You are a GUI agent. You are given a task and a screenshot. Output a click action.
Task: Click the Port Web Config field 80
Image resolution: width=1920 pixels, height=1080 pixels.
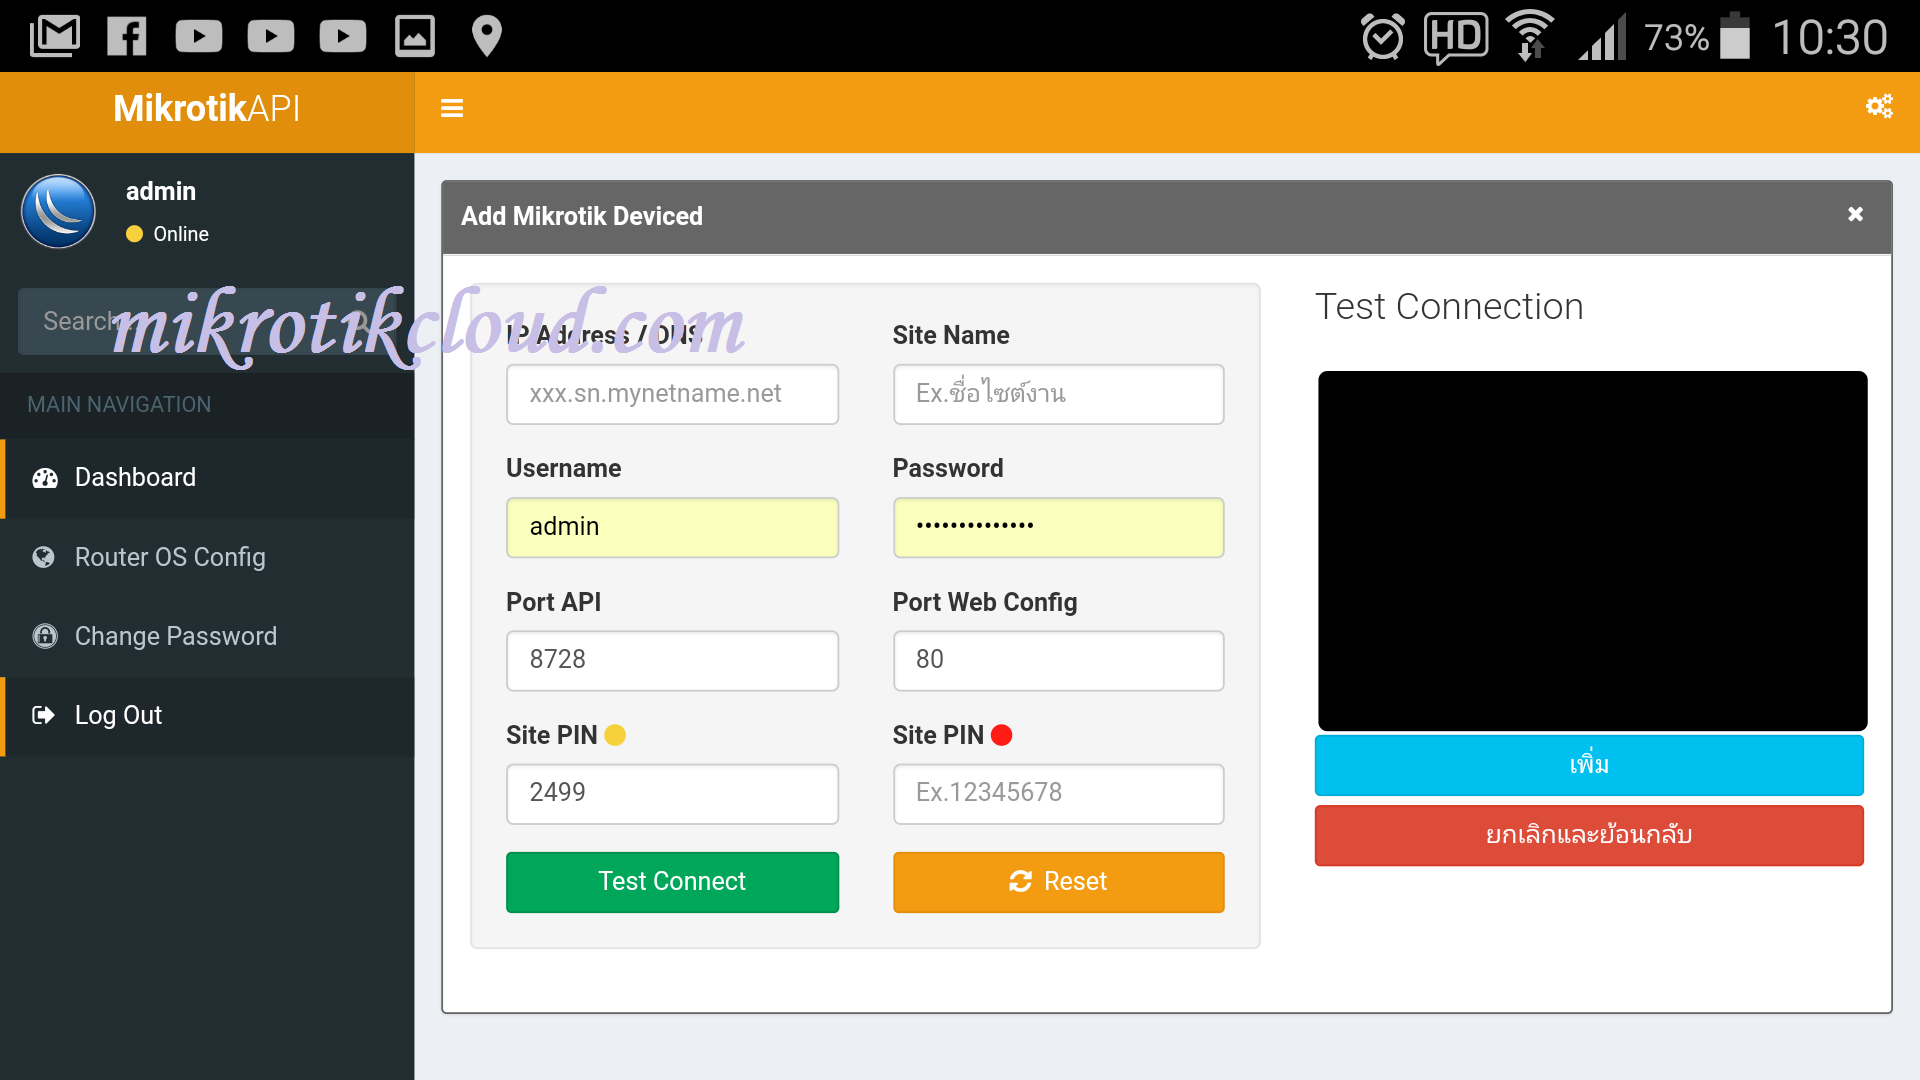[x=1058, y=660]
